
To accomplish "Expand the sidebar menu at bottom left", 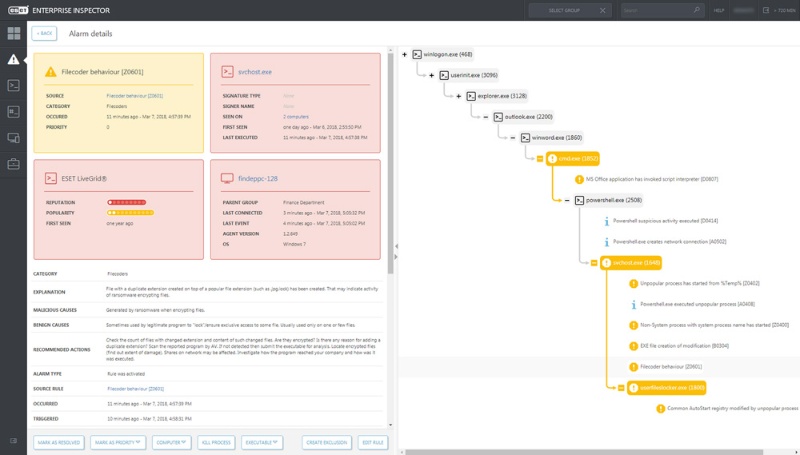I will [14, 441].
